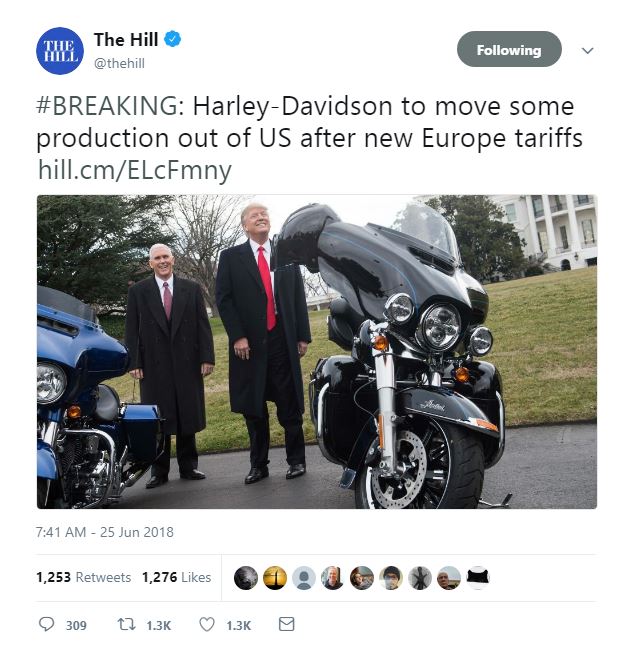Open first liker's dark avatar

(x=246, y=578)
